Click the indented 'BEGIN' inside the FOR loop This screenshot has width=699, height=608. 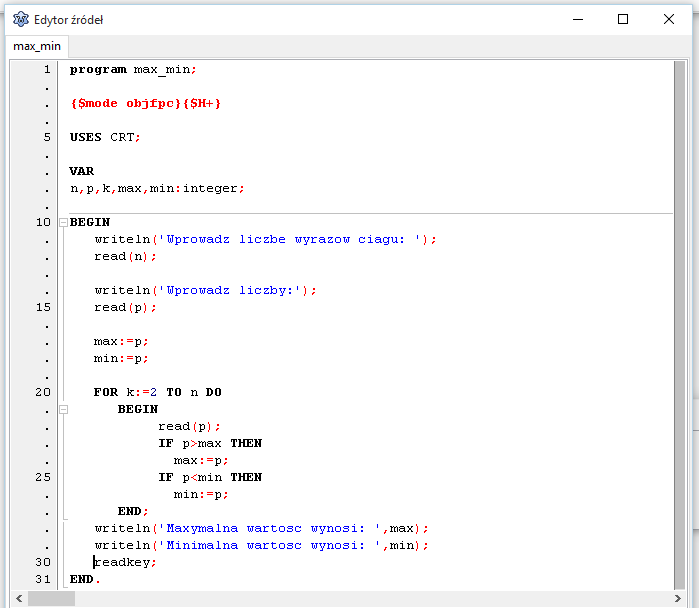pyautogui.click(x=138, y=409)
